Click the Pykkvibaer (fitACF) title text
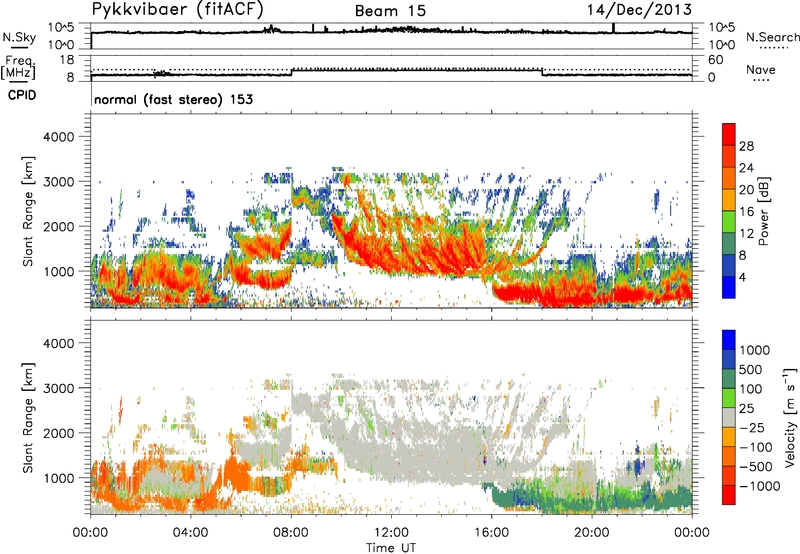Viewport: 800px width, 554px height. 178,9
